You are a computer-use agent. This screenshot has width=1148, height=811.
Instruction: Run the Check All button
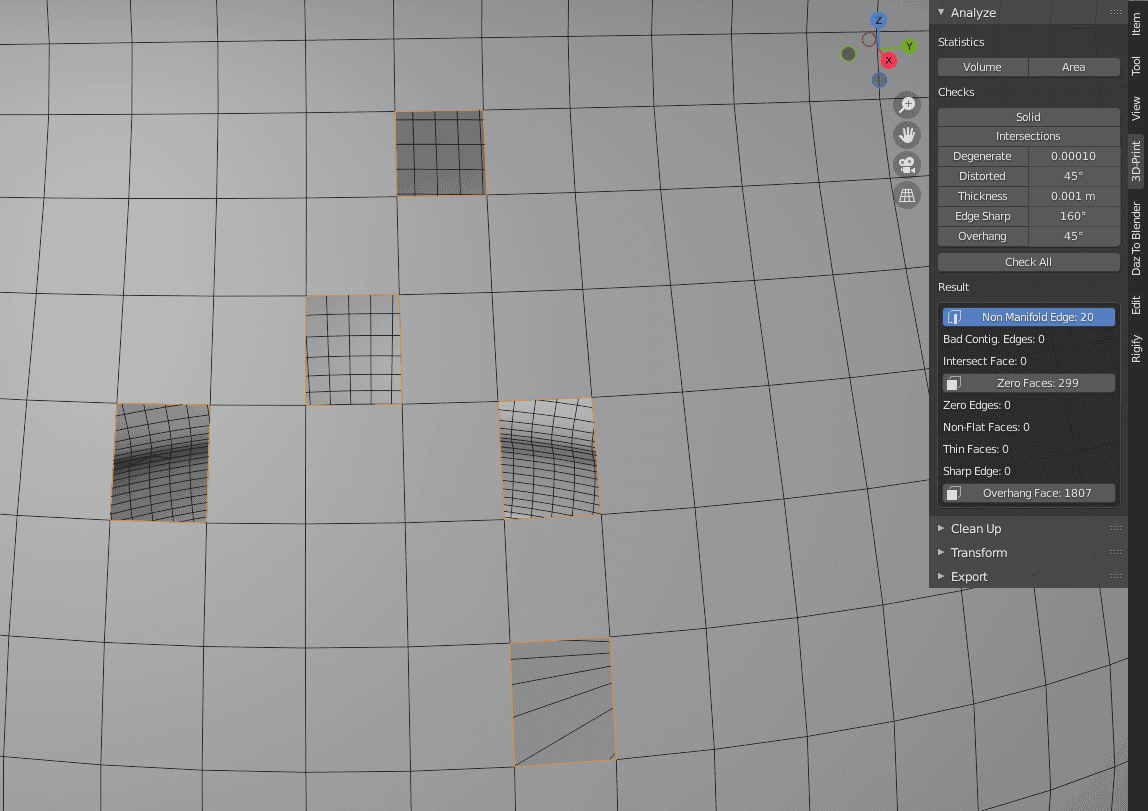click(x=1028, y=261)
